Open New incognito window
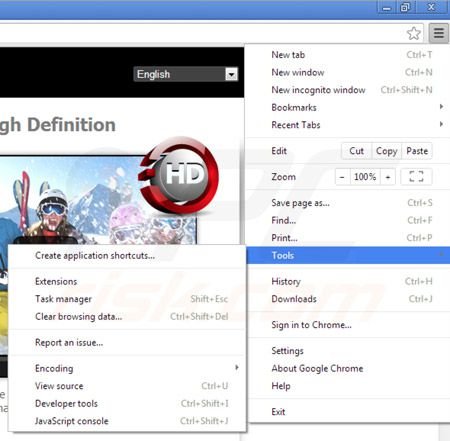This screenshot has width=450, height=441. click(x=348, y=90)
